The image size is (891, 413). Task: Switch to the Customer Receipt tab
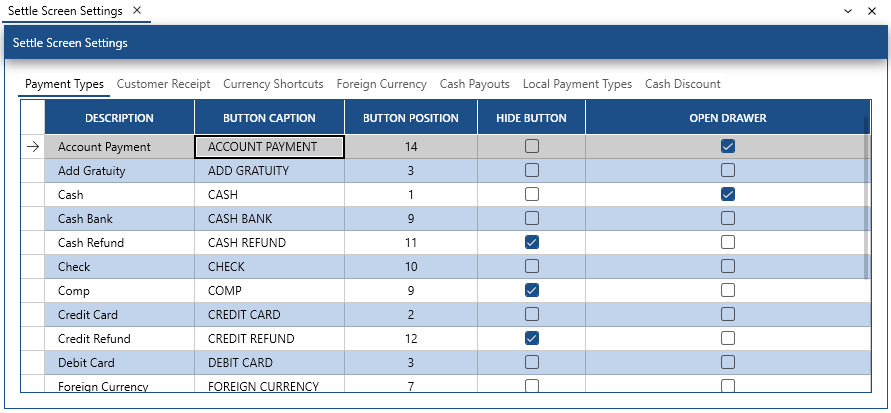click(x=163, y=84)
